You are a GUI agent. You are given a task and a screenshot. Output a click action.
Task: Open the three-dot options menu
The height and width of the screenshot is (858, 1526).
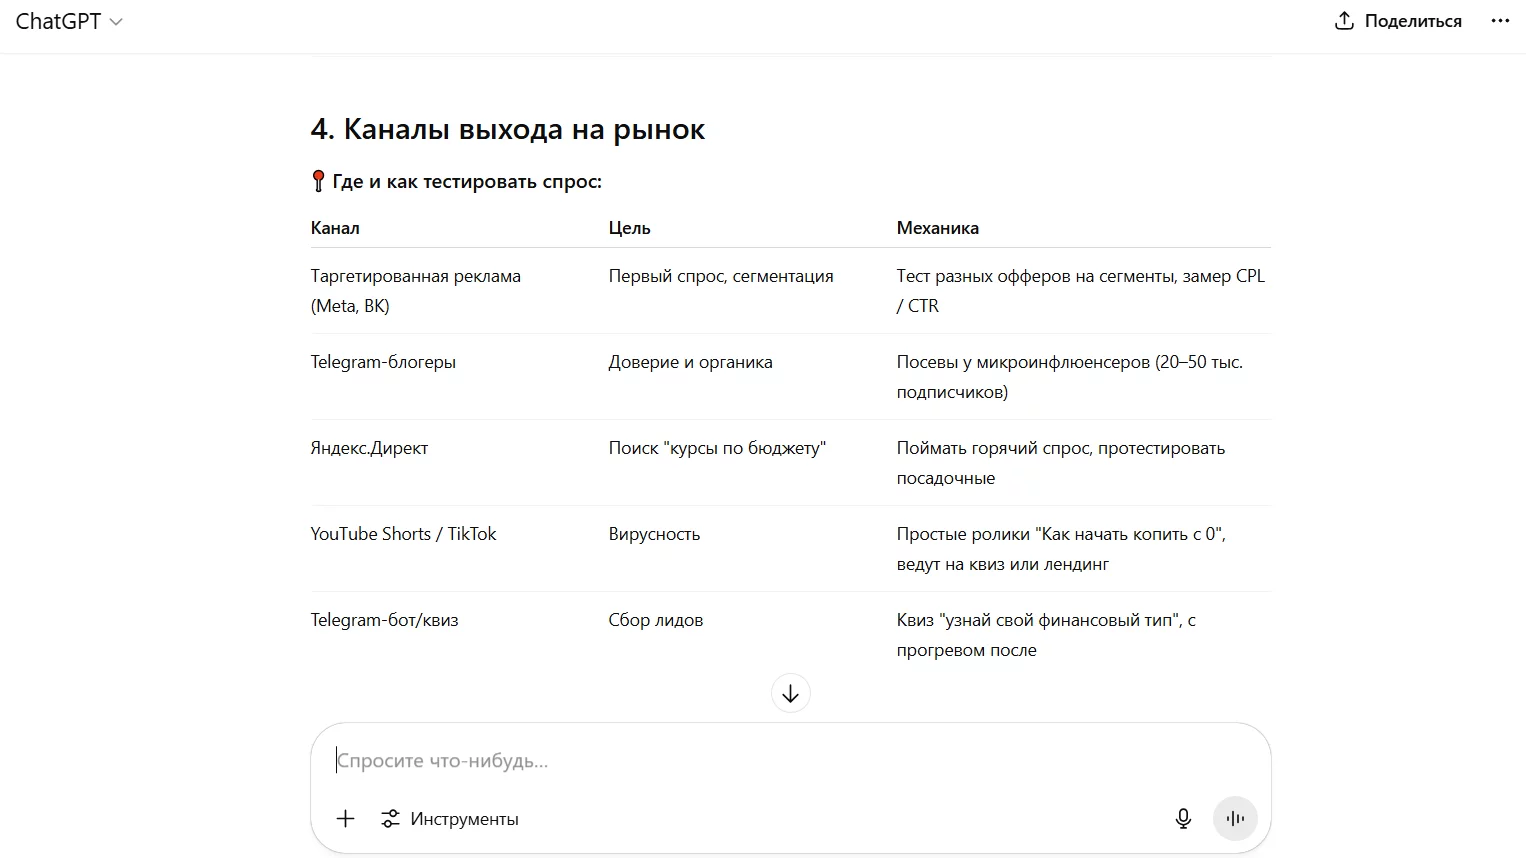click(x=1500, y=21)
